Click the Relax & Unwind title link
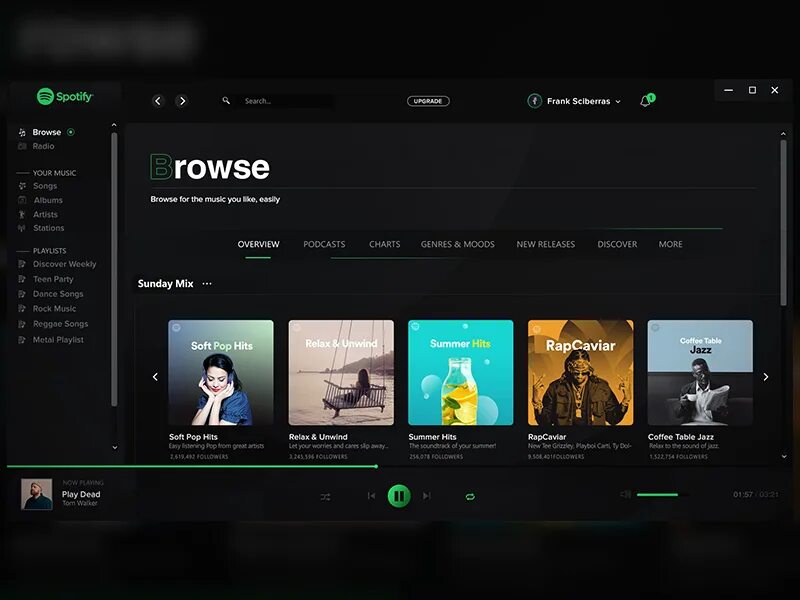Screen dimensions: 800x600 tap(318, 437)
